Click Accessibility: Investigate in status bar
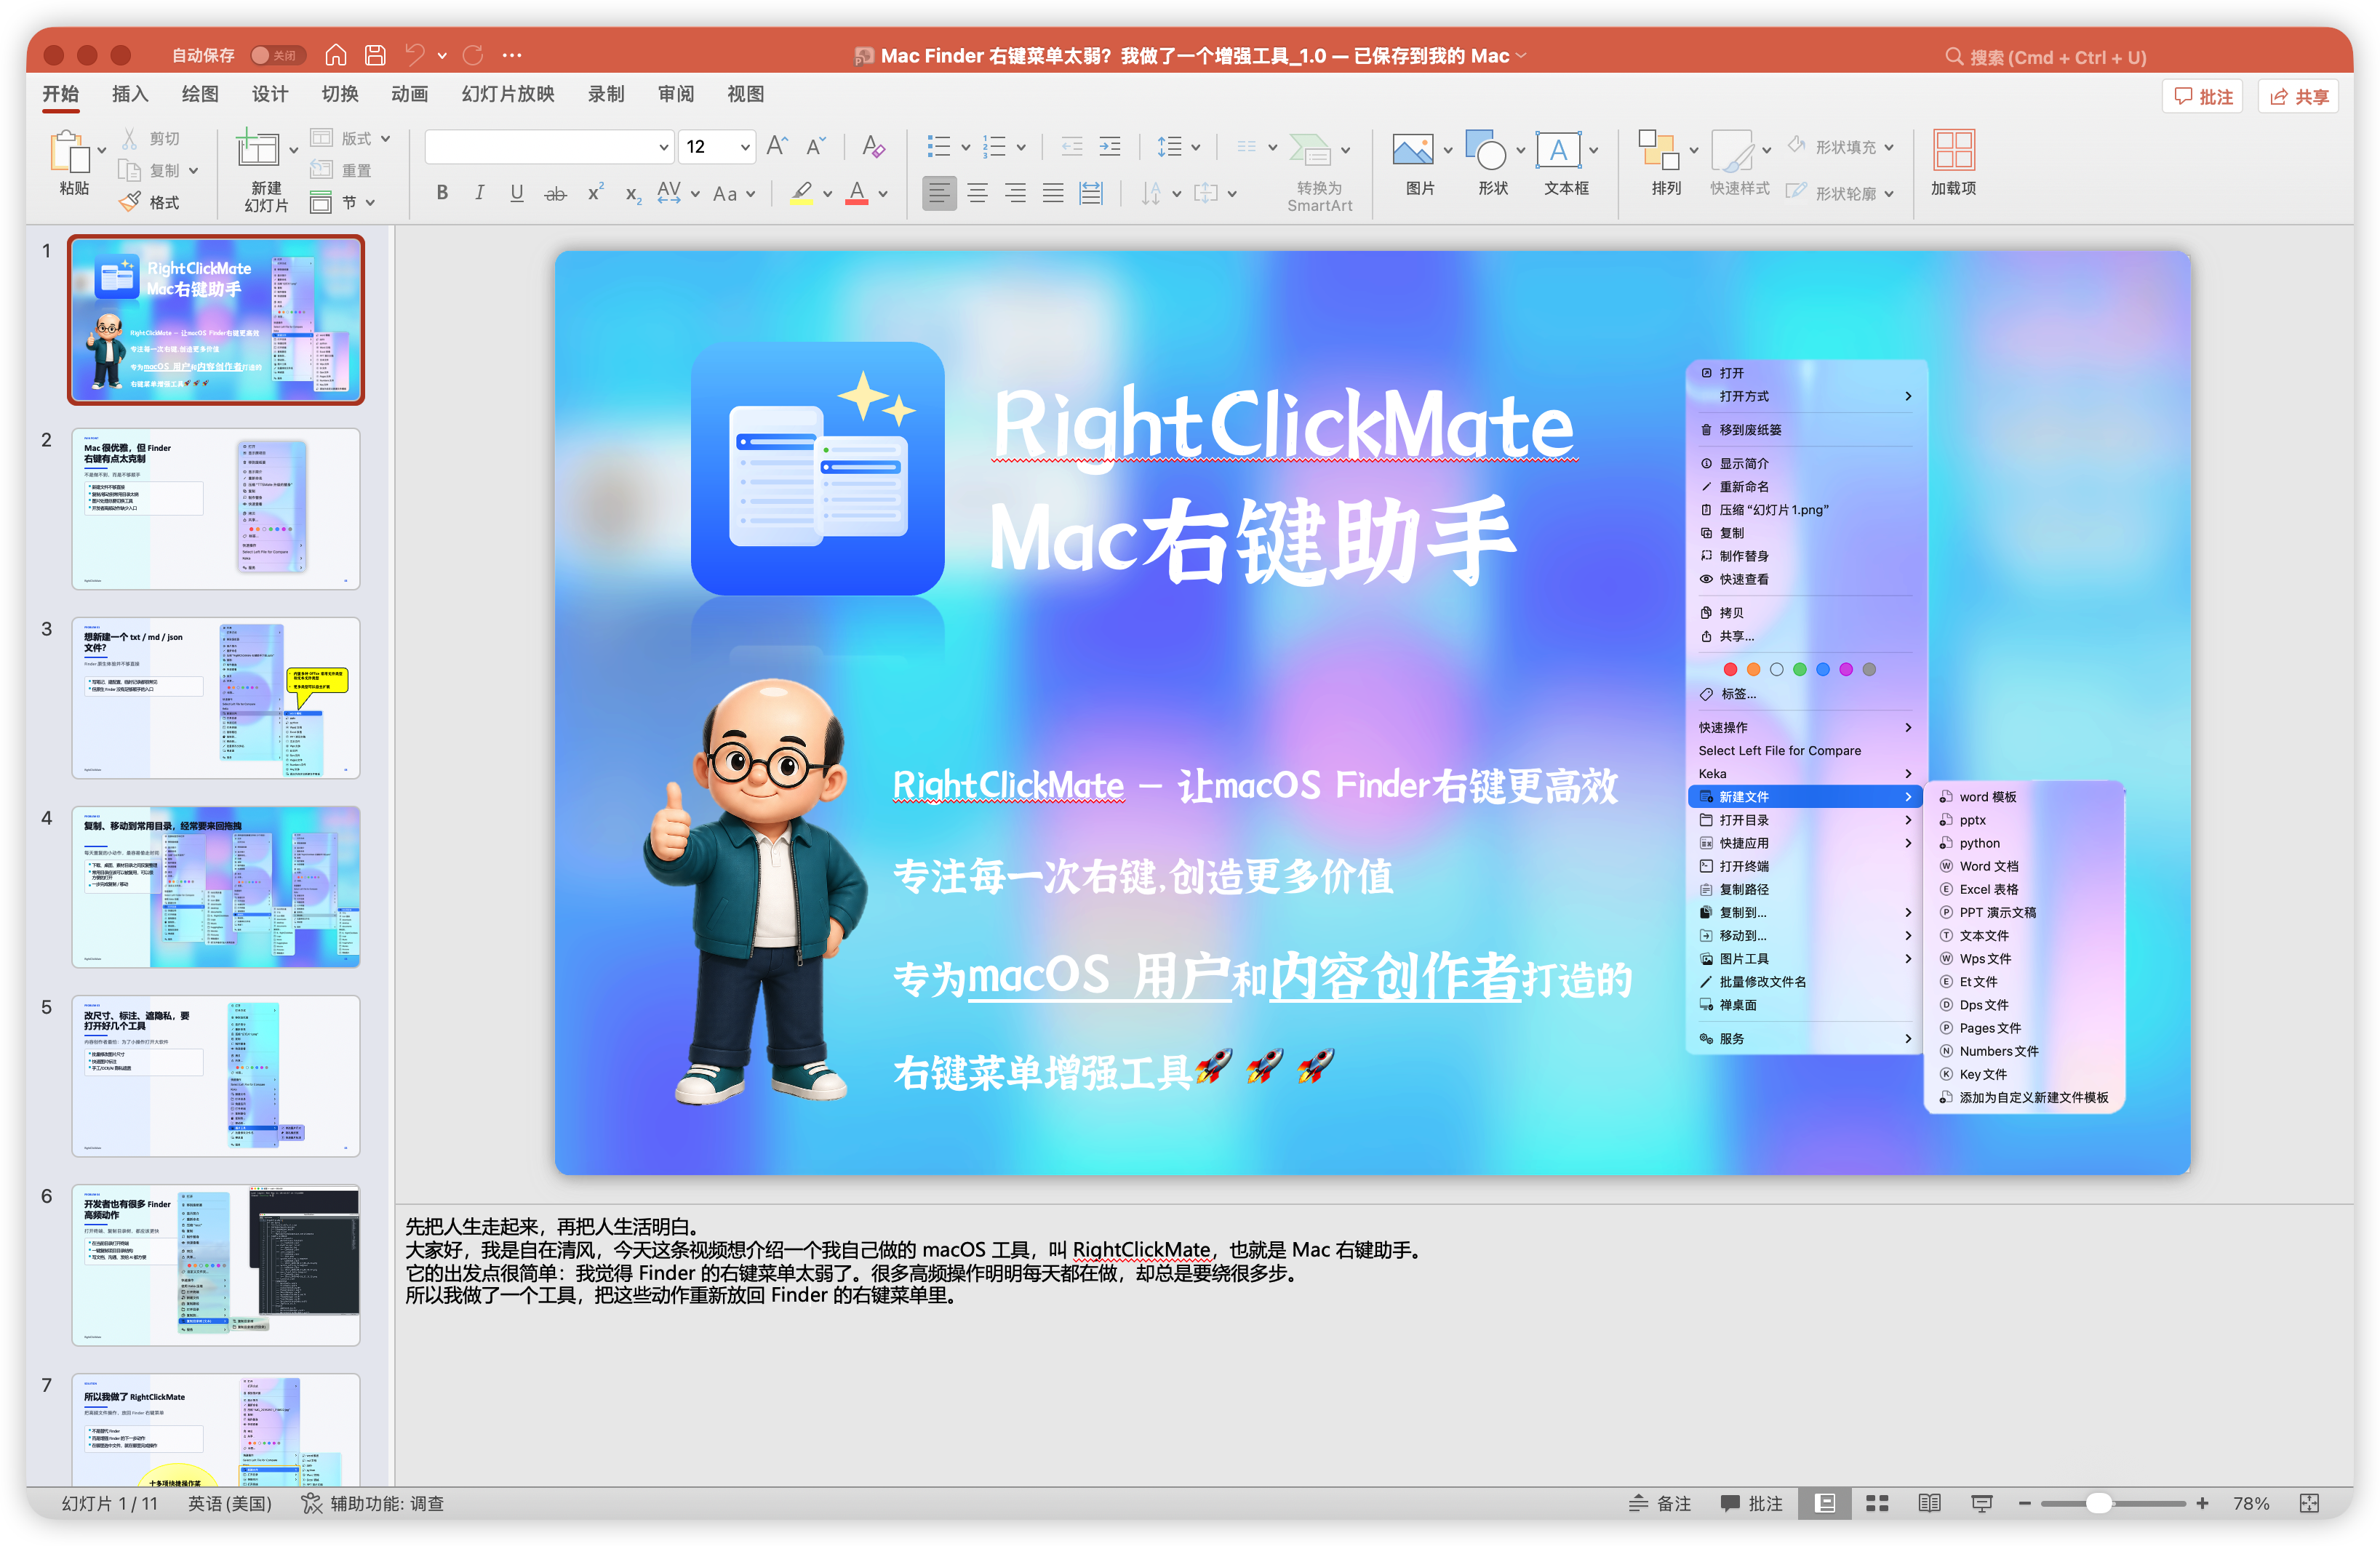Screen dimensions: 2380x1546 click(x=373, y=1503)
